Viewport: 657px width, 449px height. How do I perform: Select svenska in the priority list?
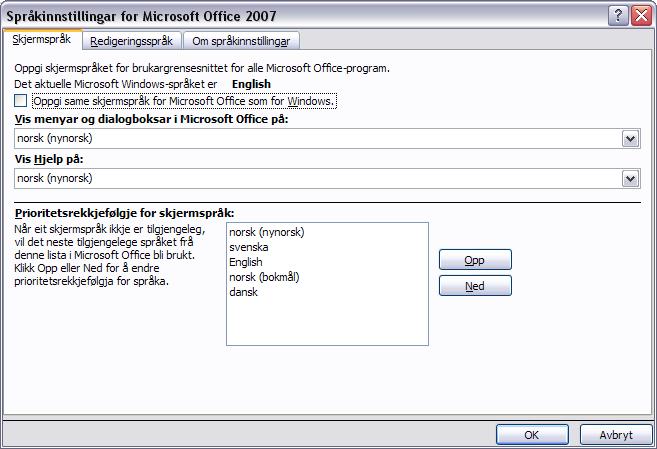click(248, 247)
